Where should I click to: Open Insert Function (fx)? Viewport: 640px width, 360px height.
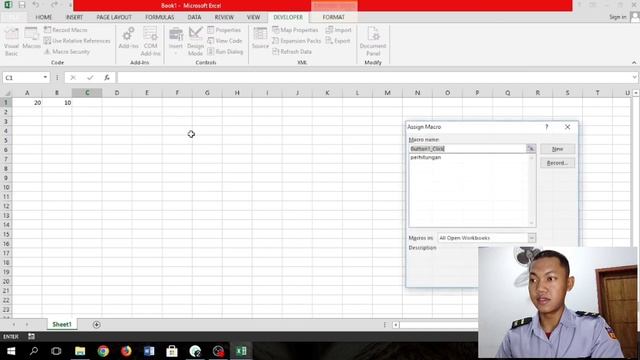coord(107,77)
